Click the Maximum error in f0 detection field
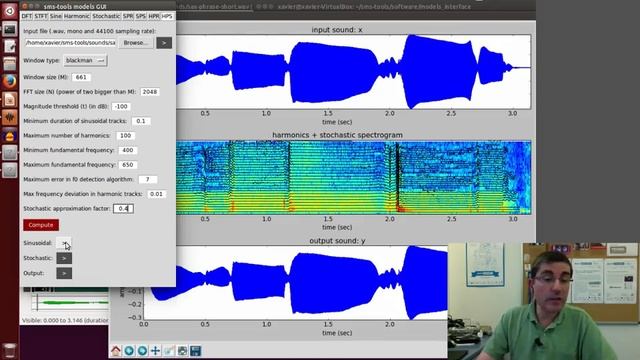 point(148,179)
